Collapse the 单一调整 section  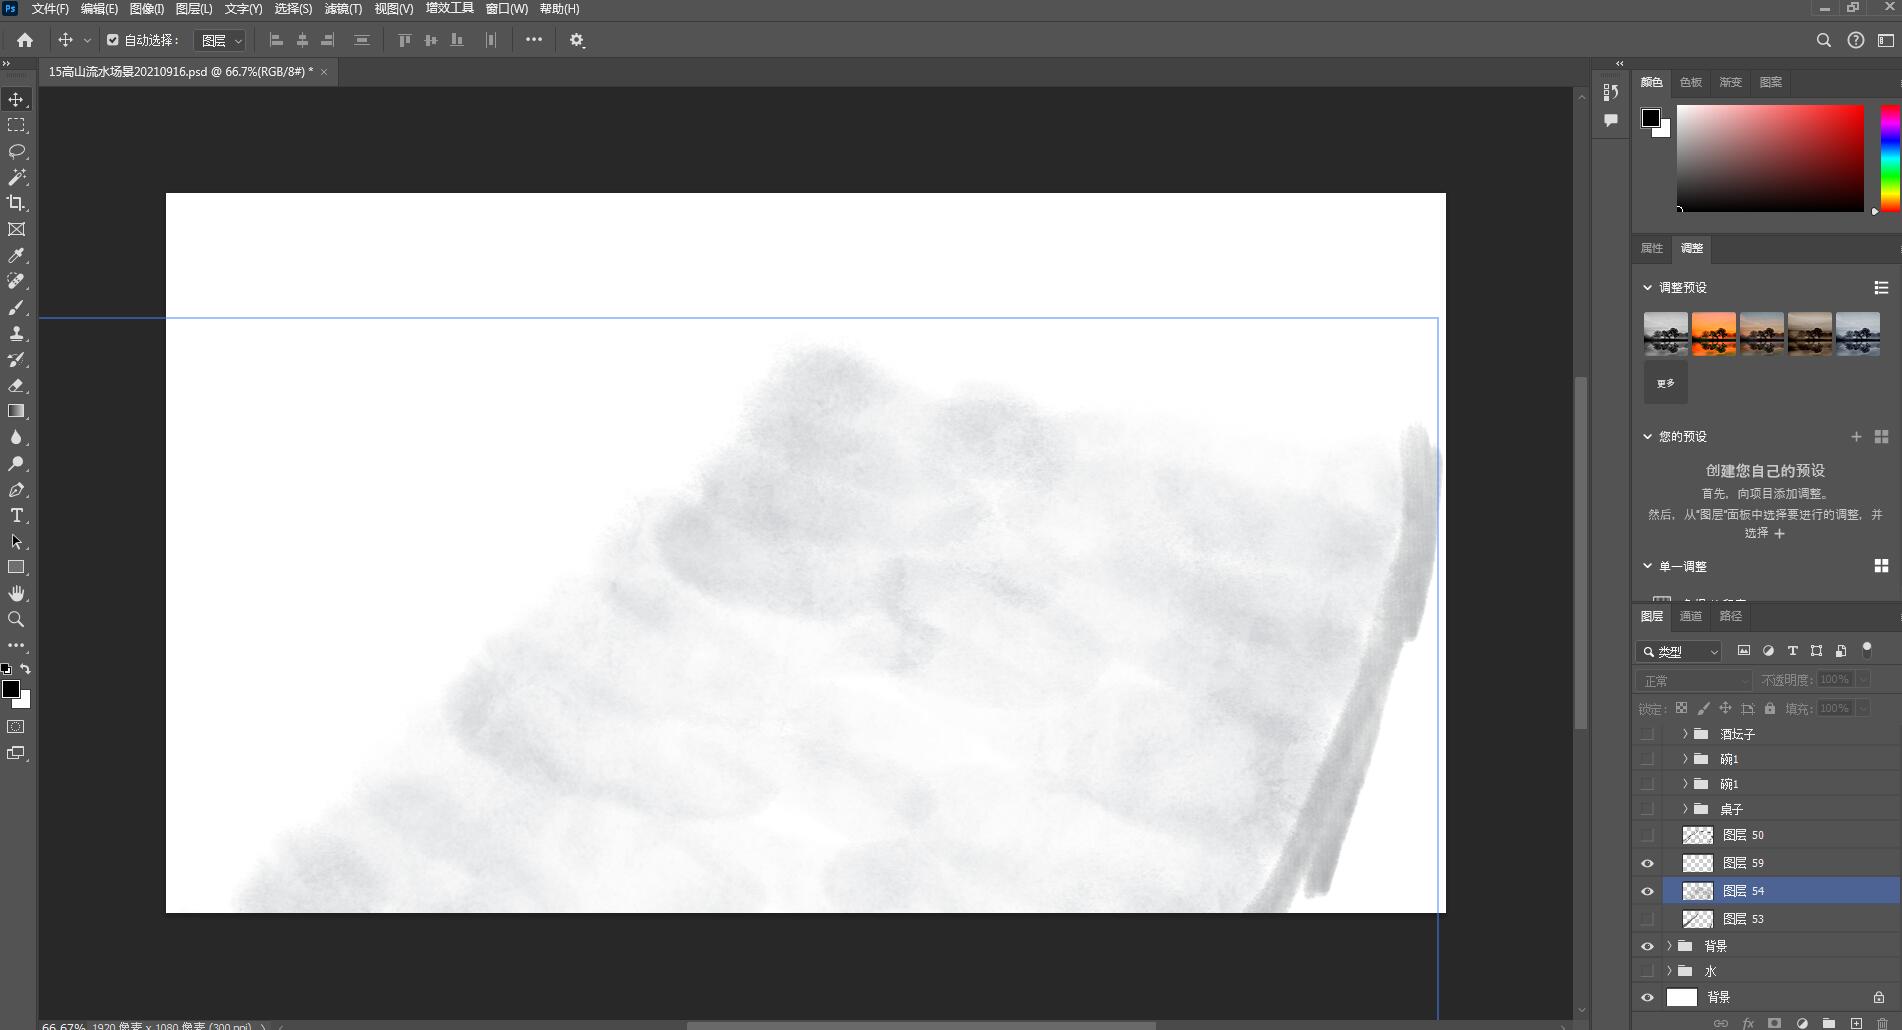tap(1648, 566)
